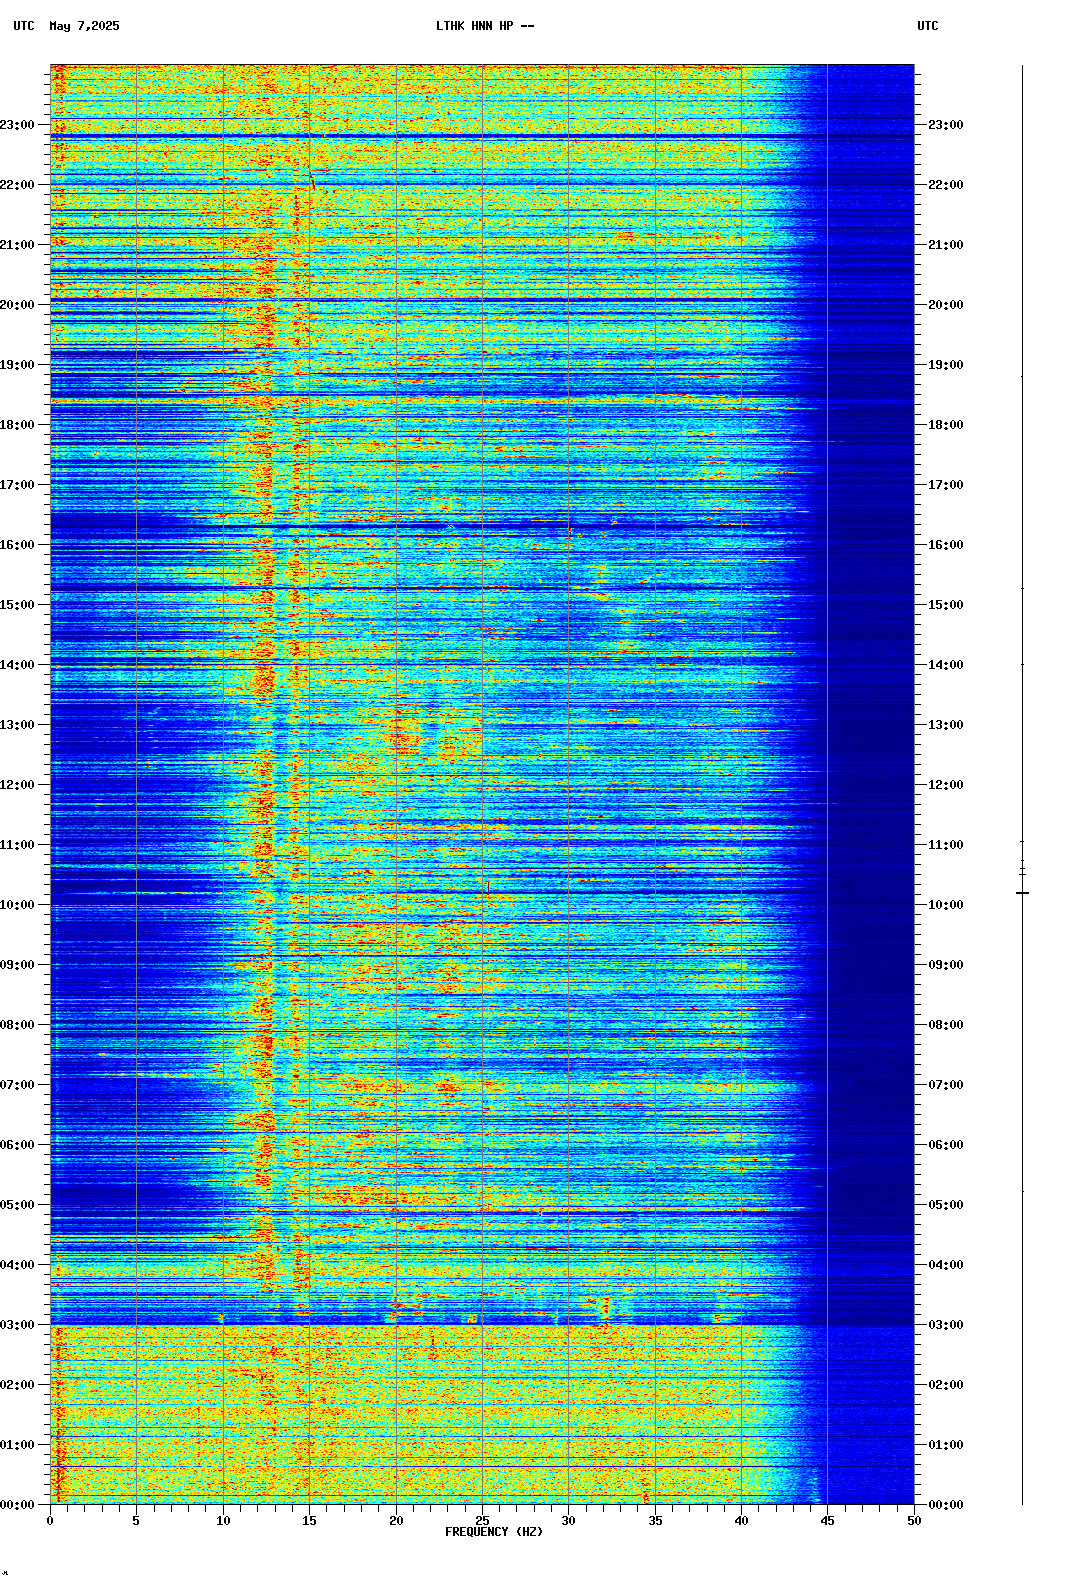Screen dimensions: 1066x1584
Task: Select the 10:00 time label on the right axis
Action: [945, 905]
